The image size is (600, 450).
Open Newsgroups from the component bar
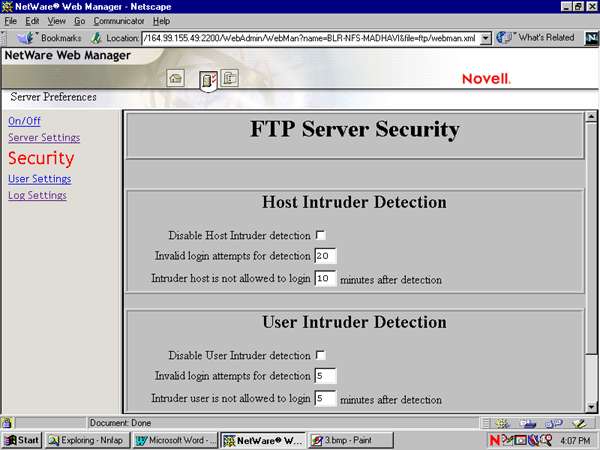pyautogui.click(x=553, y=423)
